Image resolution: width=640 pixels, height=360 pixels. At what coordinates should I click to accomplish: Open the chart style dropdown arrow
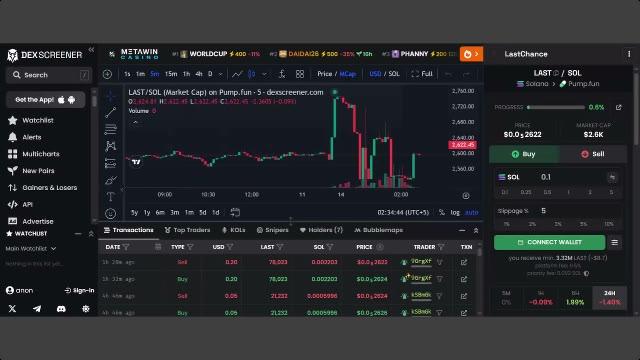point(264,74)
